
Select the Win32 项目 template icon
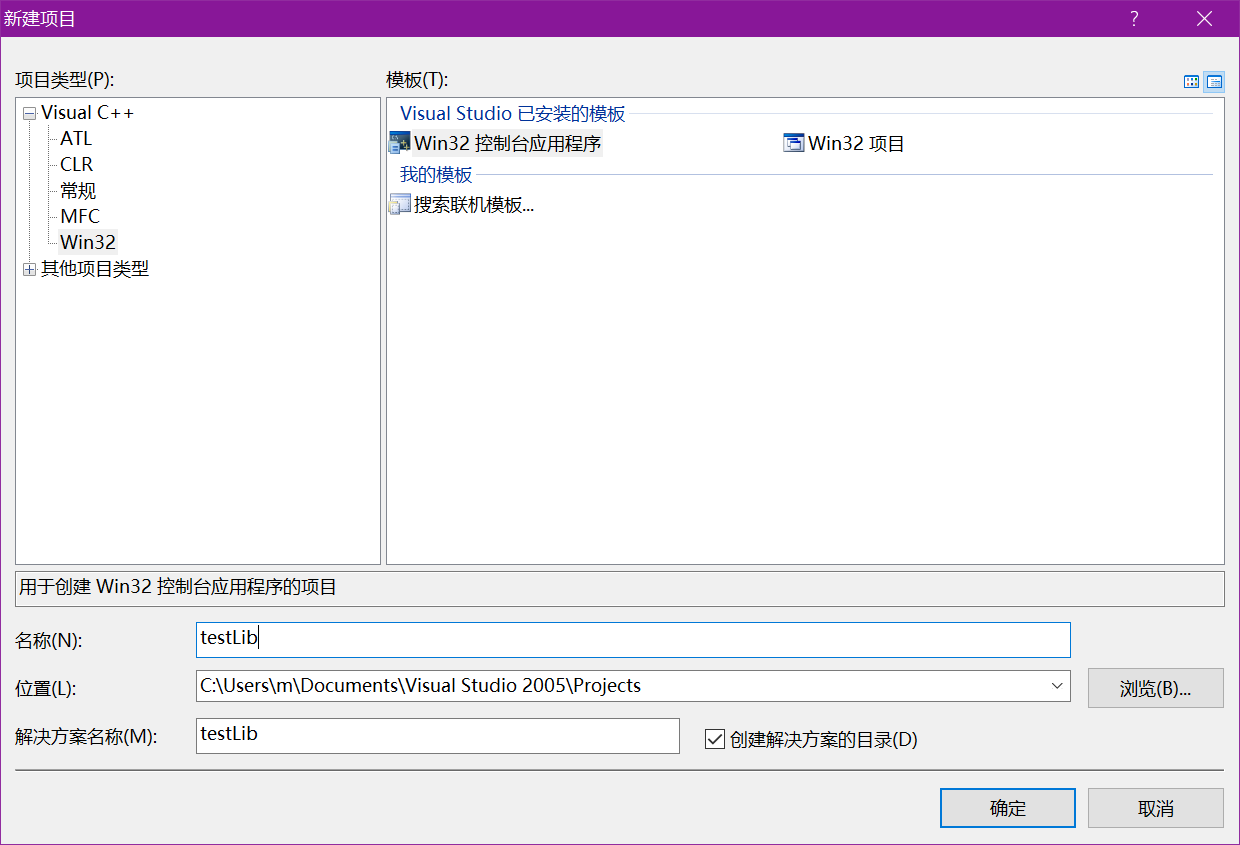point(794,143)
